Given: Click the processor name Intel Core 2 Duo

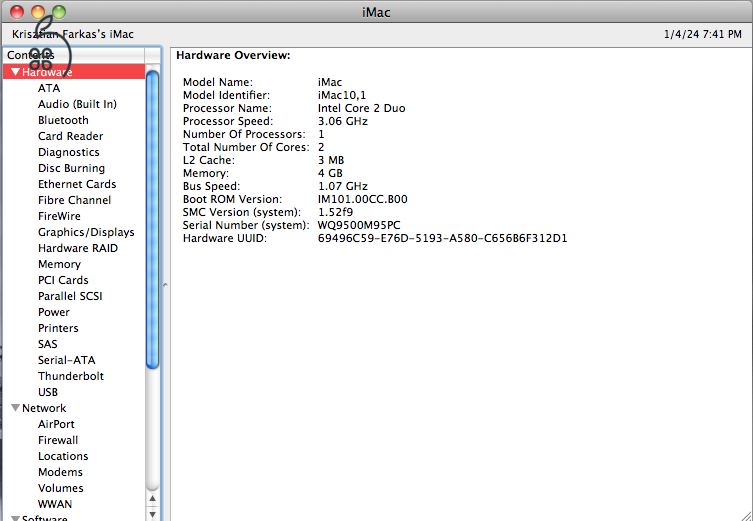Looking at the screenshot, I should [x=362, y=108].
